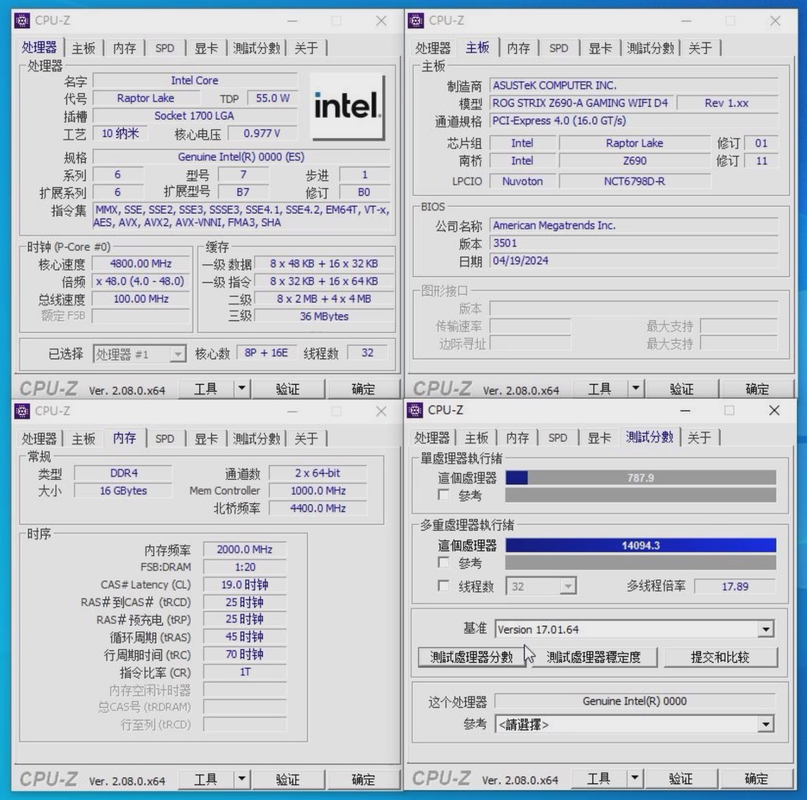This screenshot has width=807, height=800.
Task: Tick the 线程数 checkbox in the benchmark window
Action: 443,585
